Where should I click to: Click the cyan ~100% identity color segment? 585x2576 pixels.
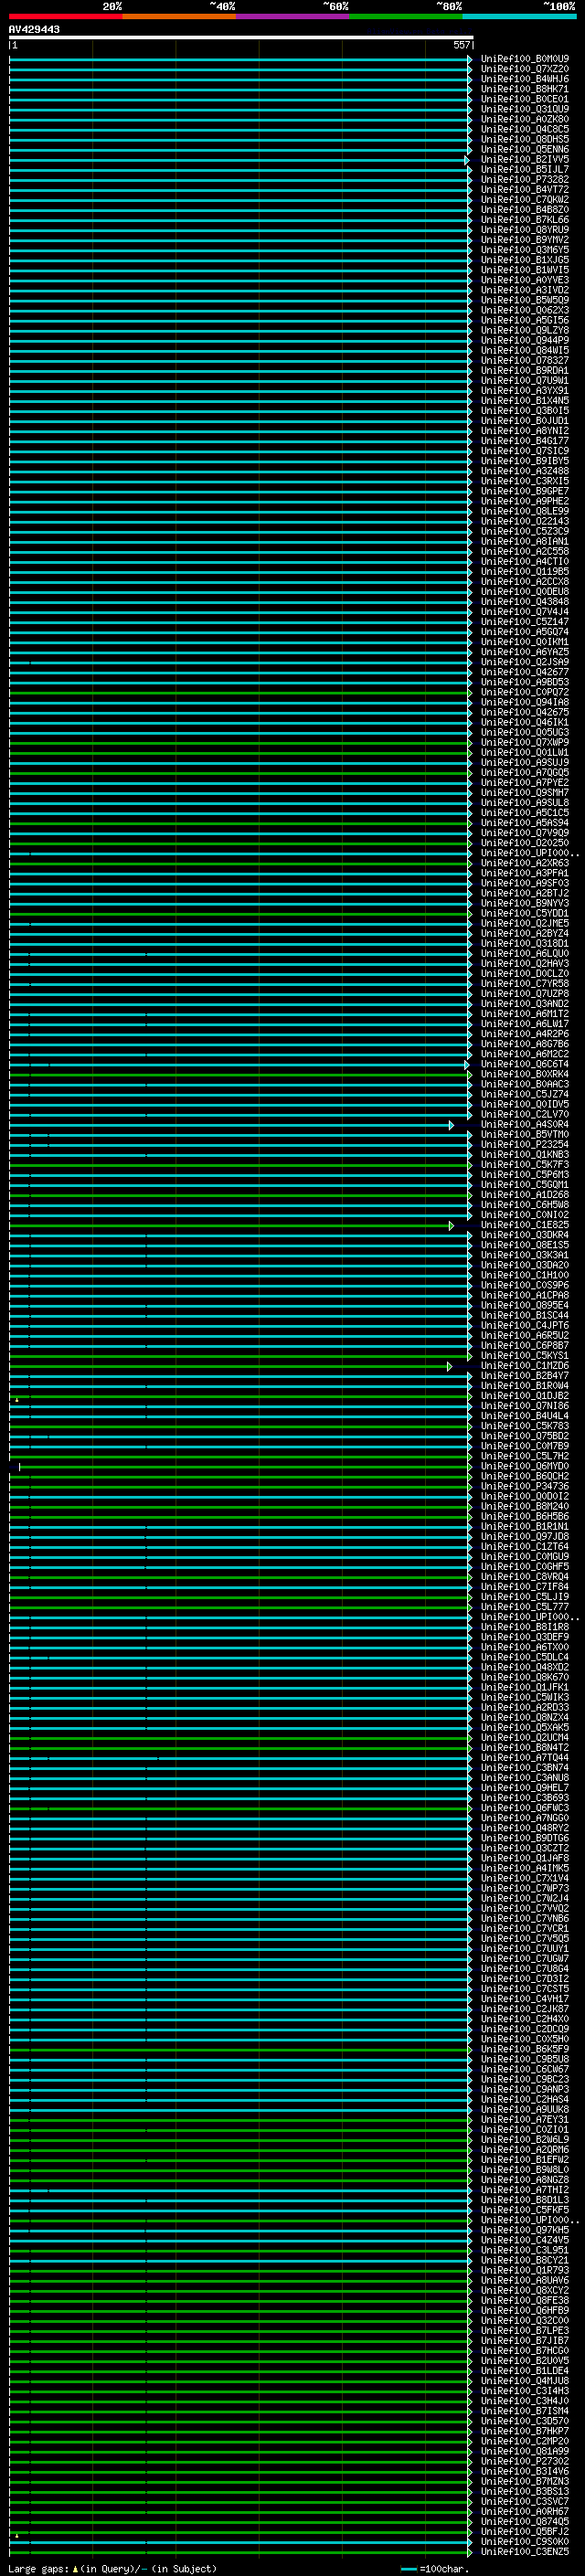point(519,16)
